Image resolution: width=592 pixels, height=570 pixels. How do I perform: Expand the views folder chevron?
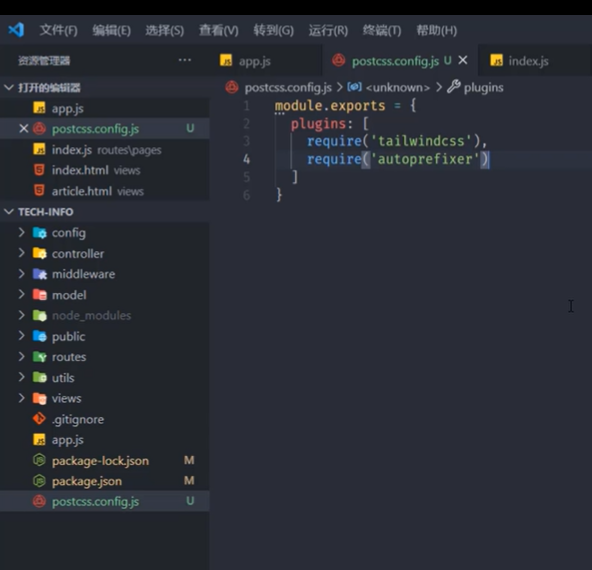22,398
